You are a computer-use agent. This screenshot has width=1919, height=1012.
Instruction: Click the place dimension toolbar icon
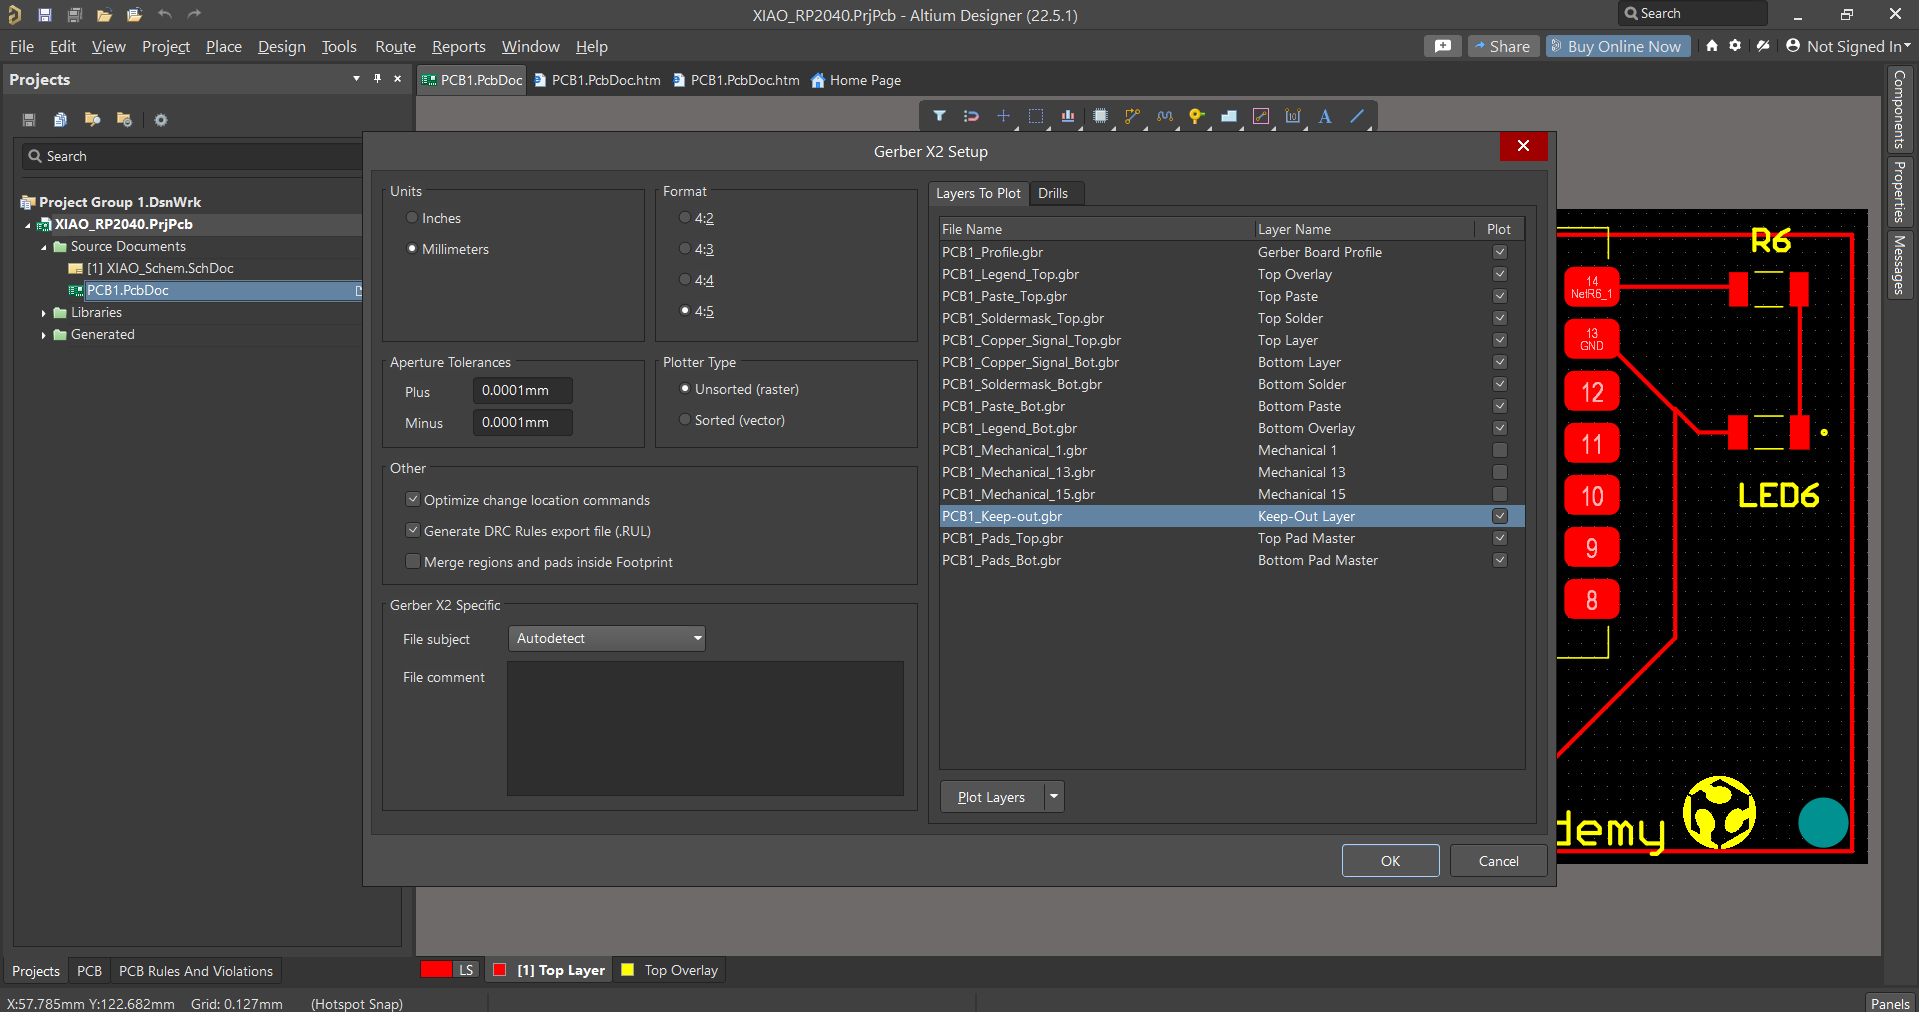1293,117
